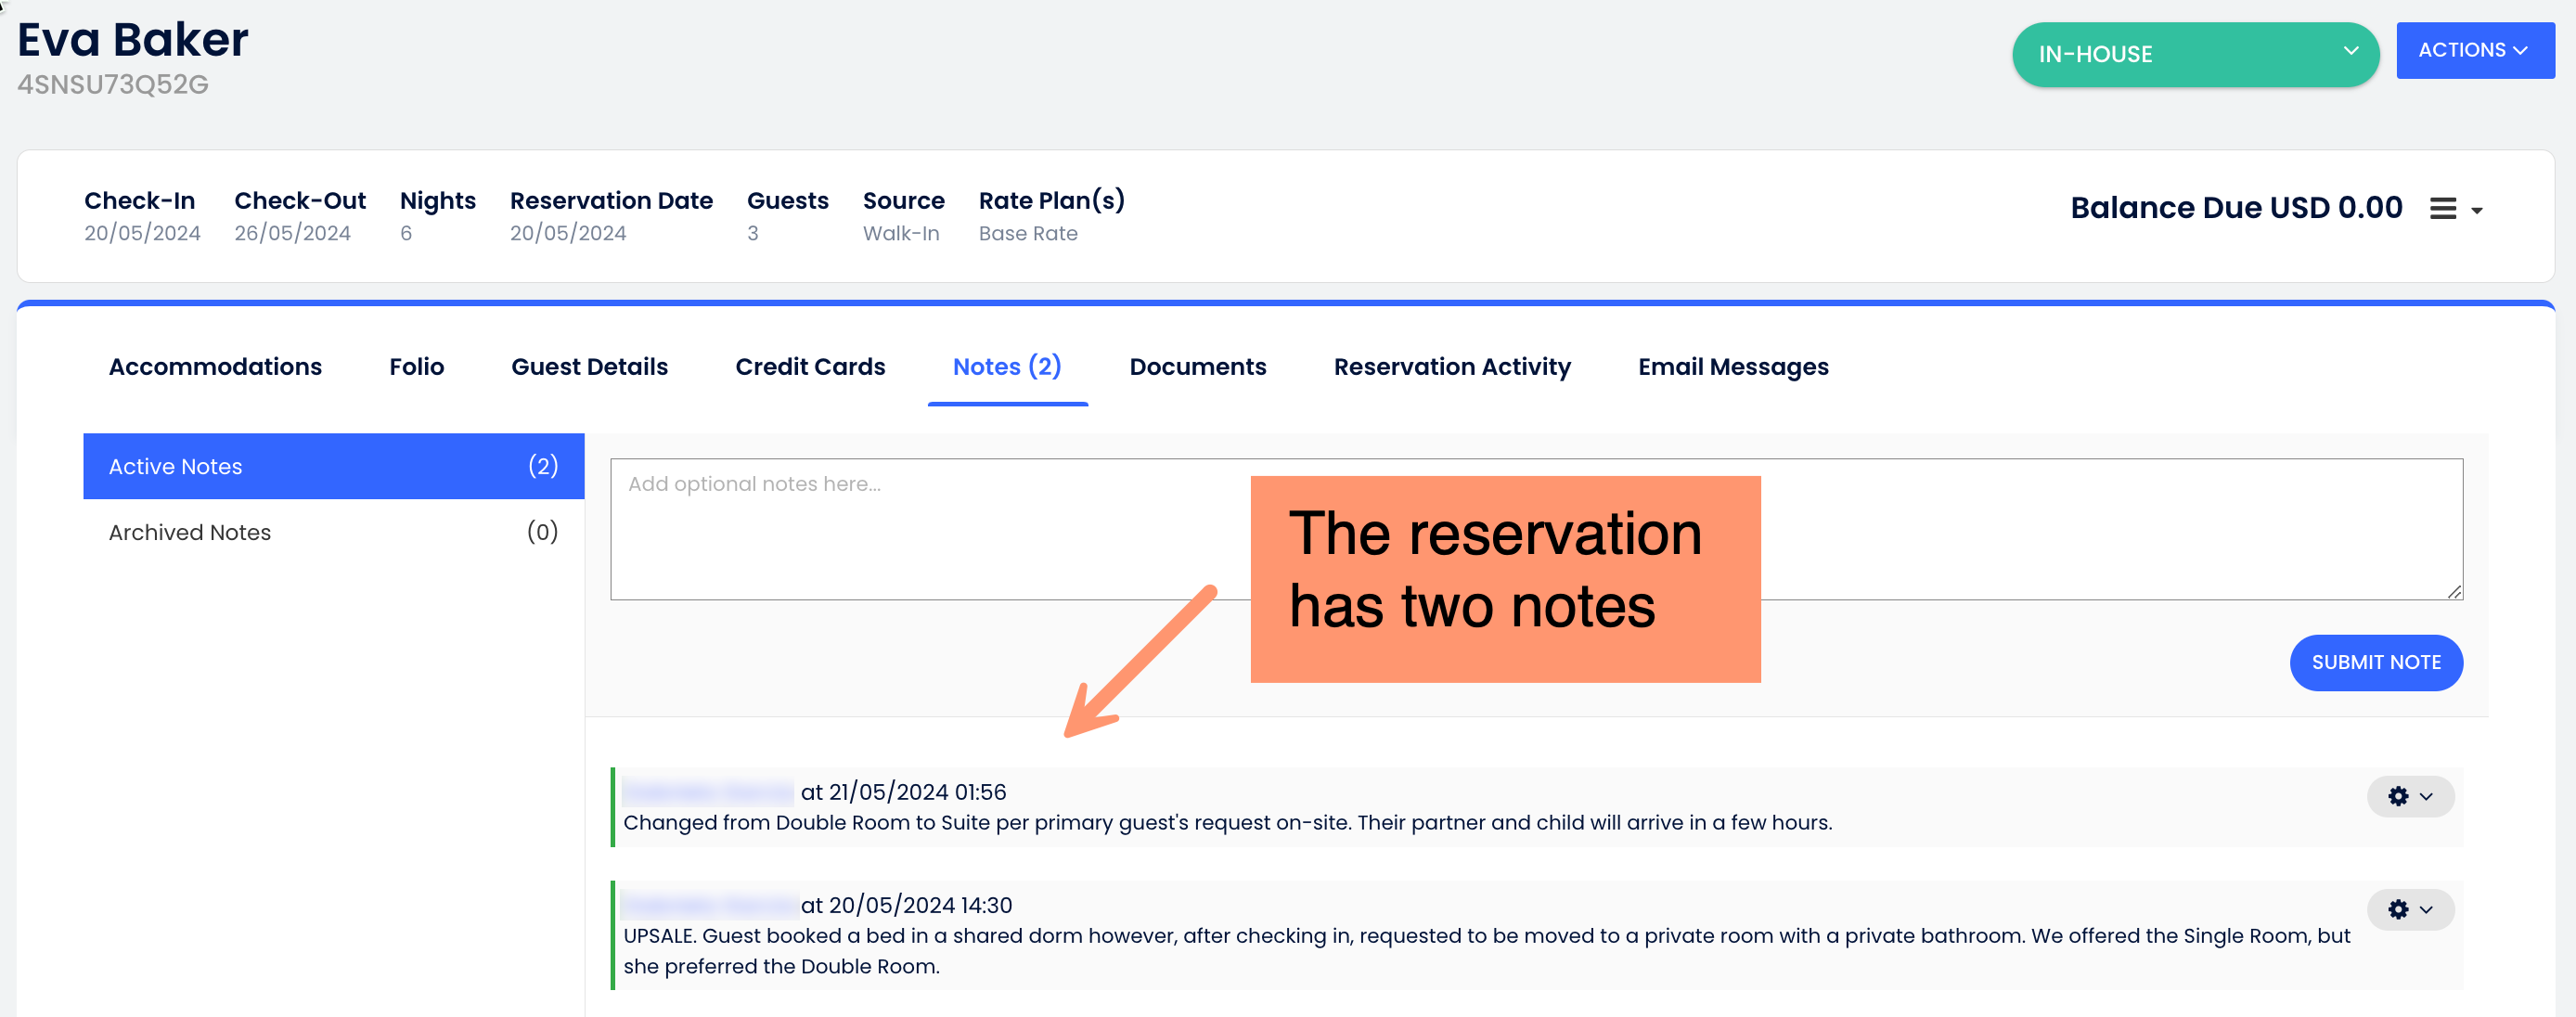Click gear icon on 21/05/2024 note
This screenshot has height=1017, width=2576.
(x=2397, y=796)
